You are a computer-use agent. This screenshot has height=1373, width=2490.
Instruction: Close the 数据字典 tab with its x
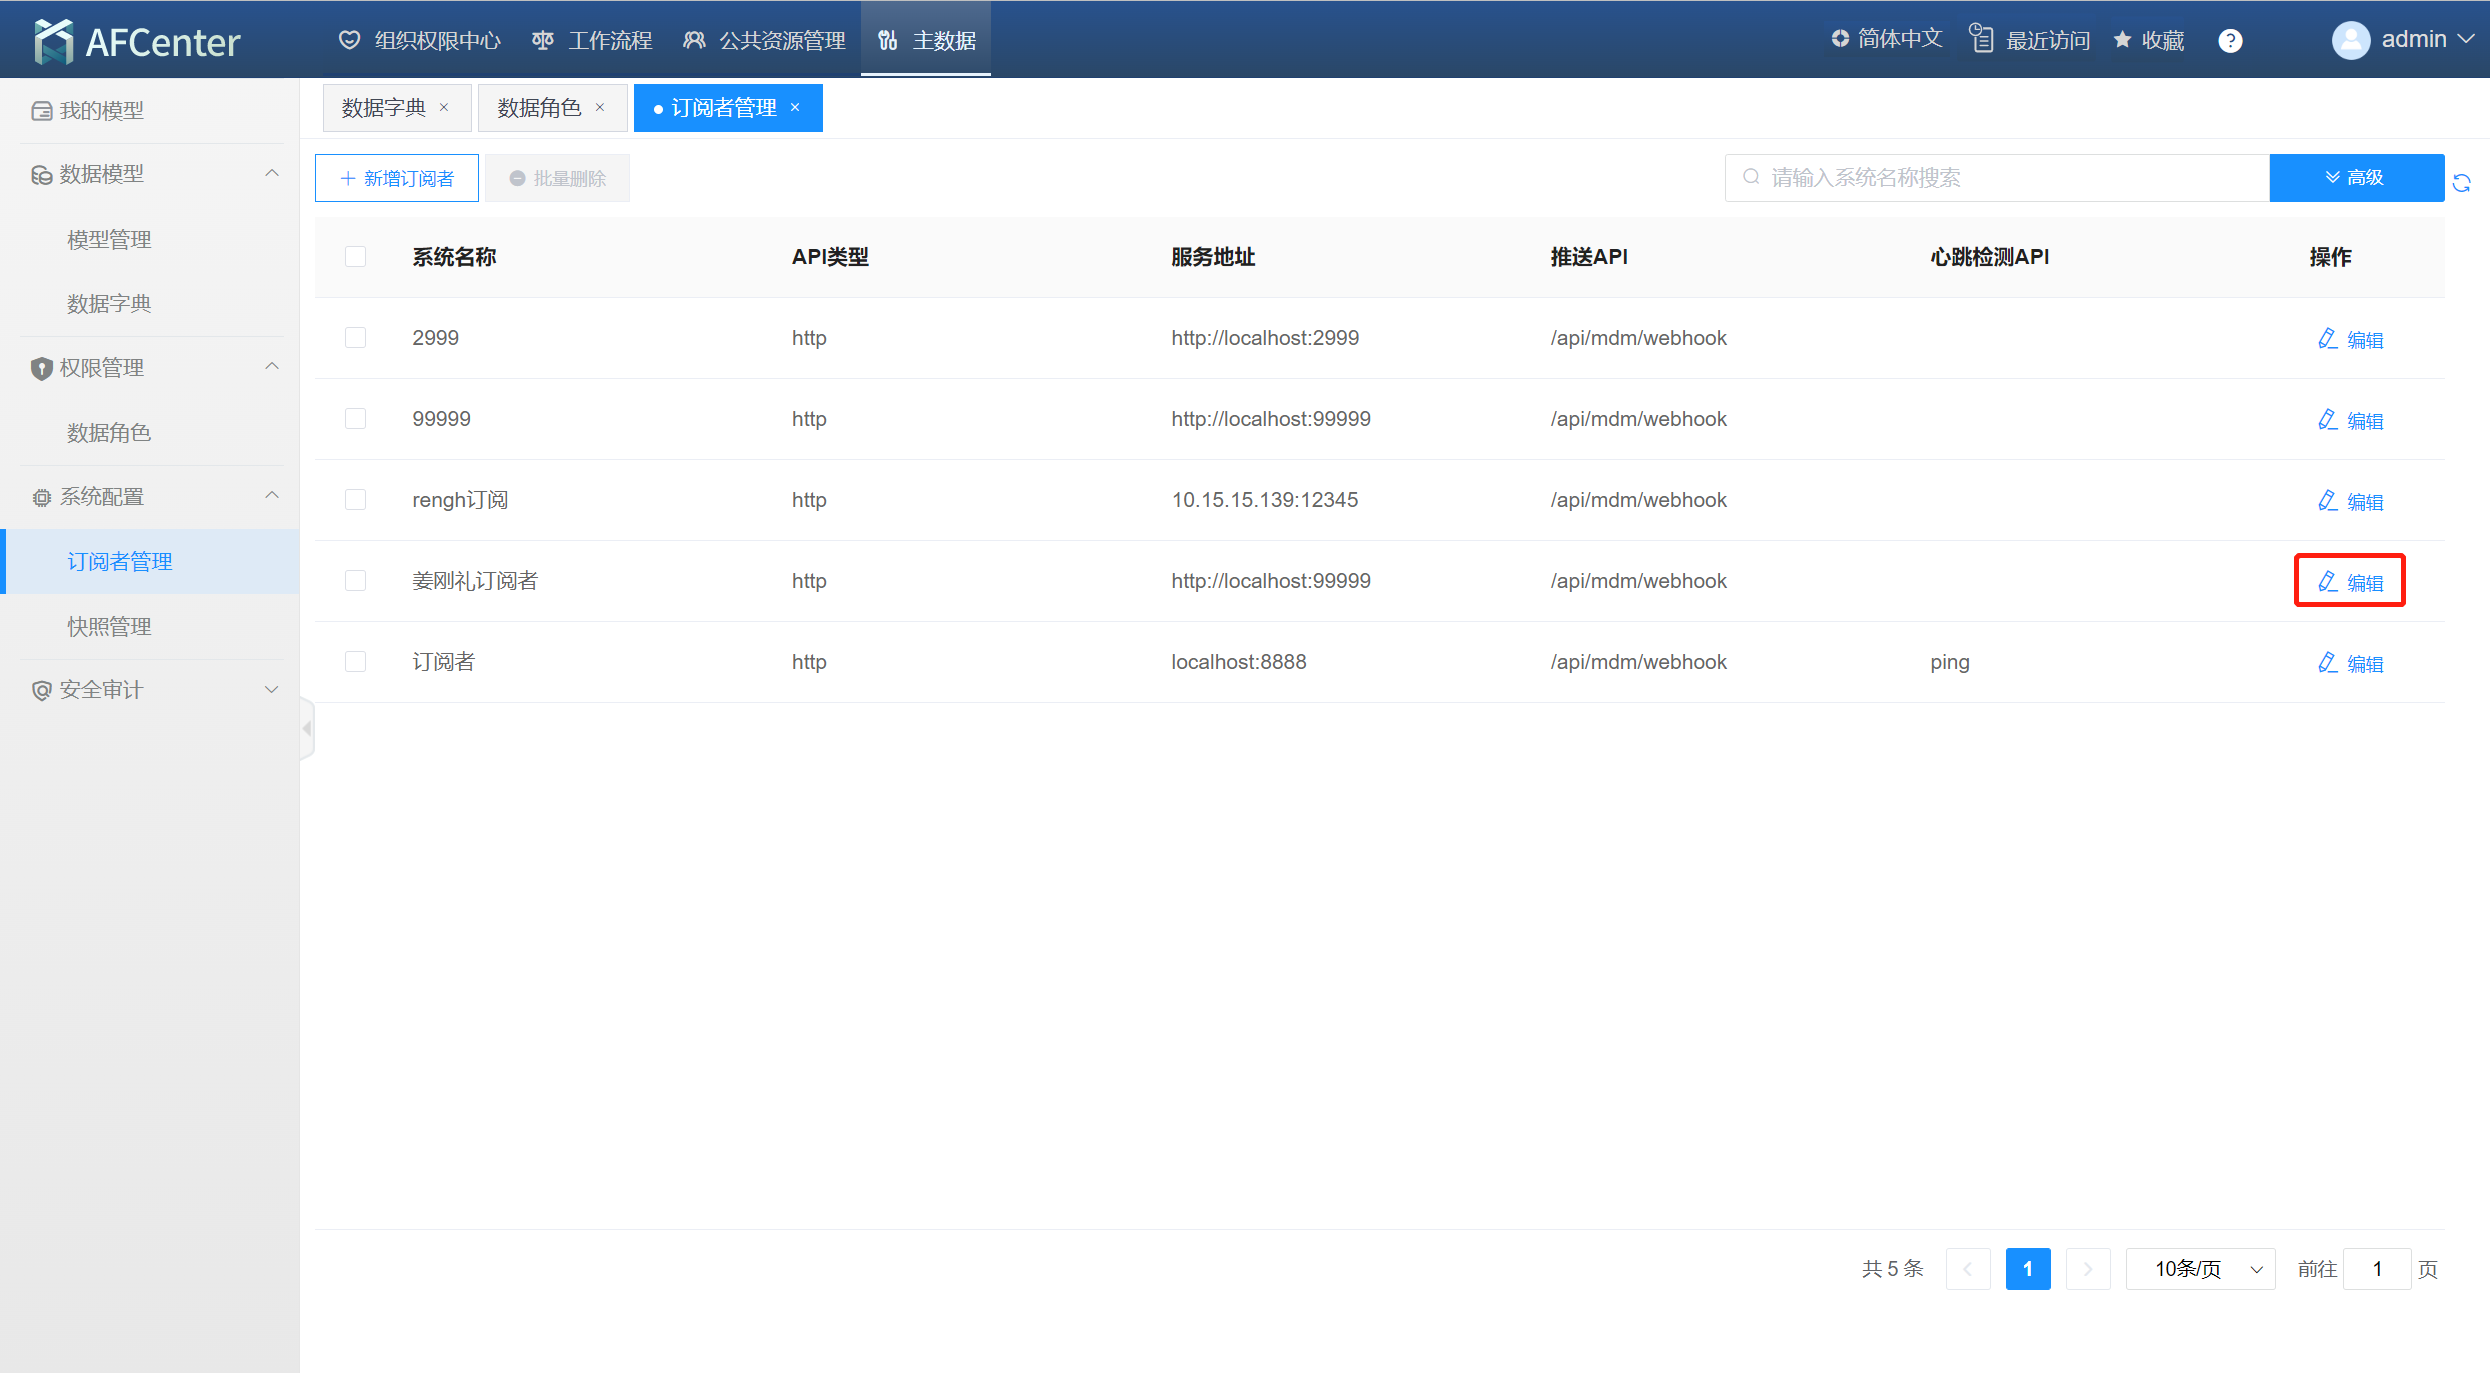pos(444,108)
